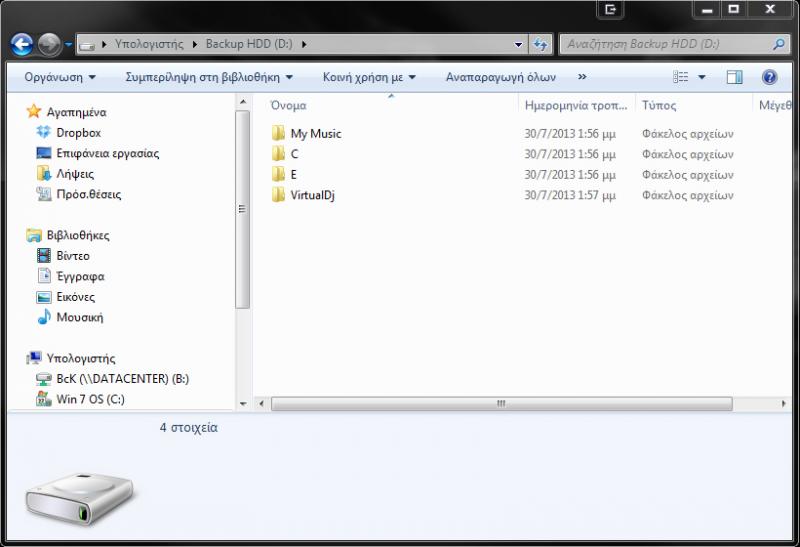The image size is (800, 547).
Task: Open Dropbox from favorites
Action: coord(79,133)
